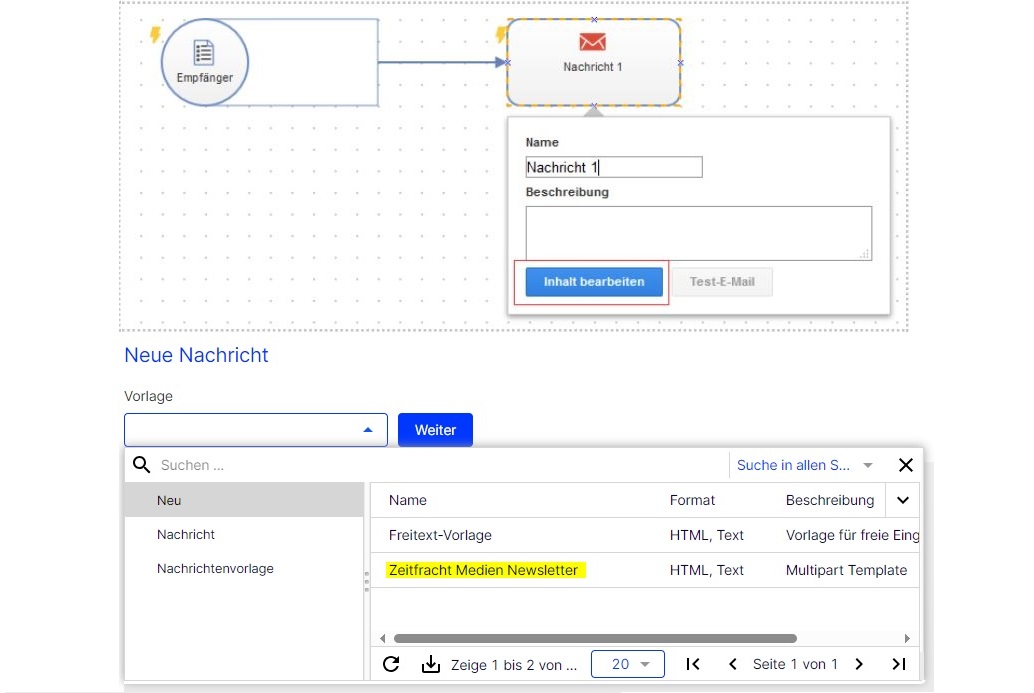Click the Name input field
This screenshot has width=1034, height=693.
[x=614, y=167]
